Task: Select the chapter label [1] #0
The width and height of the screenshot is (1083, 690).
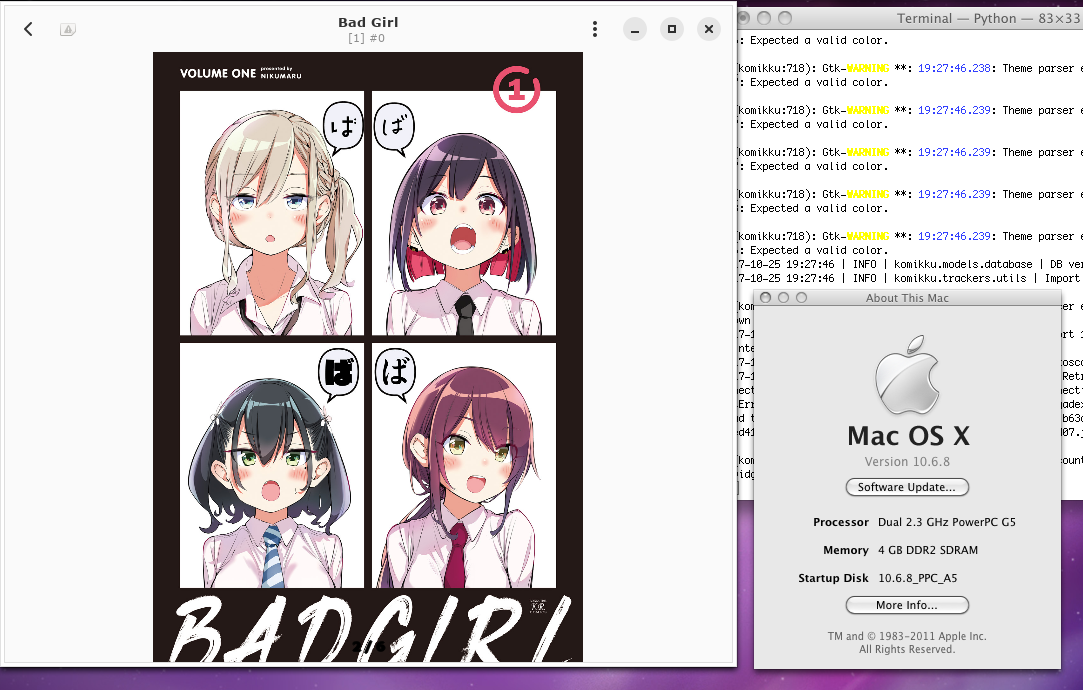Action: (x=368, y=38)
